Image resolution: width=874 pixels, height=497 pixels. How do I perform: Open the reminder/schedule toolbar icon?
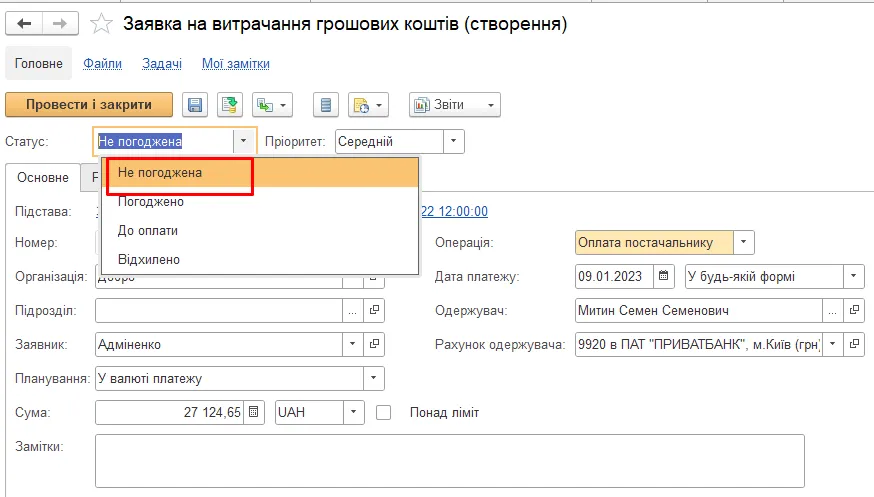(368, 105)
